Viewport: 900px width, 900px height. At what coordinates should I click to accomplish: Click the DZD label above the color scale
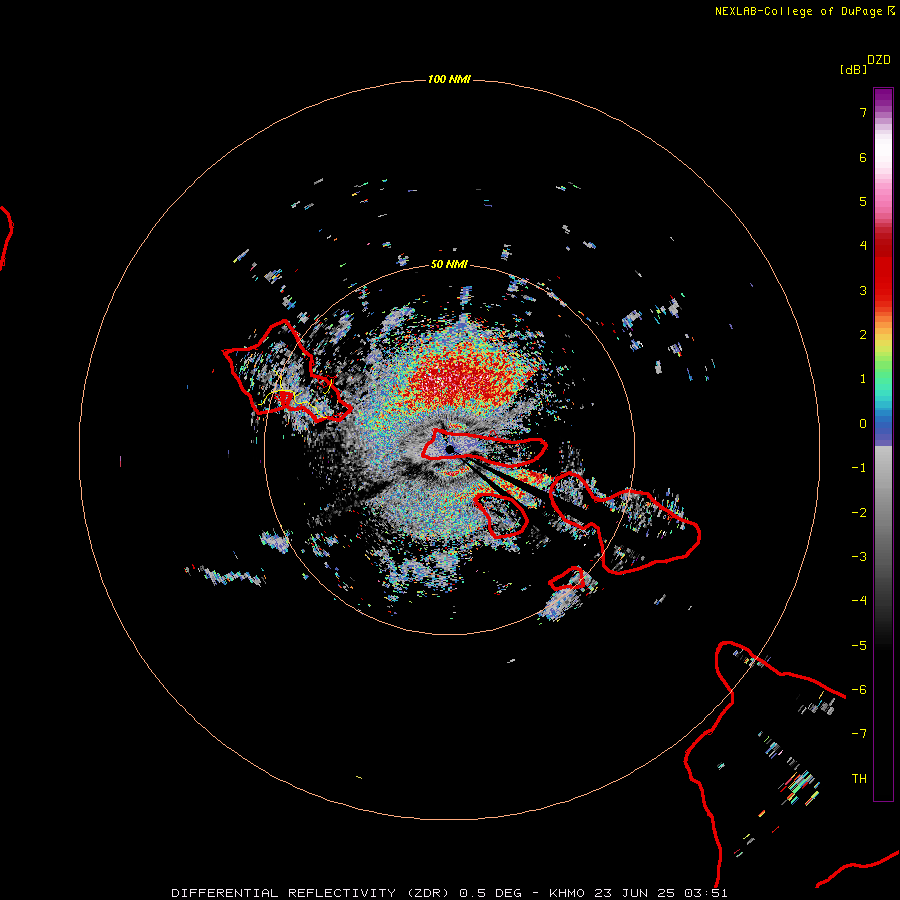click(879, 60)
